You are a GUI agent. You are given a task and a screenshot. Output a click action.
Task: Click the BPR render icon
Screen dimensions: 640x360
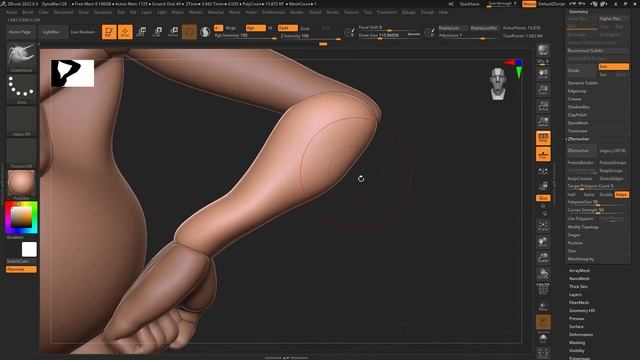(543, 51)
